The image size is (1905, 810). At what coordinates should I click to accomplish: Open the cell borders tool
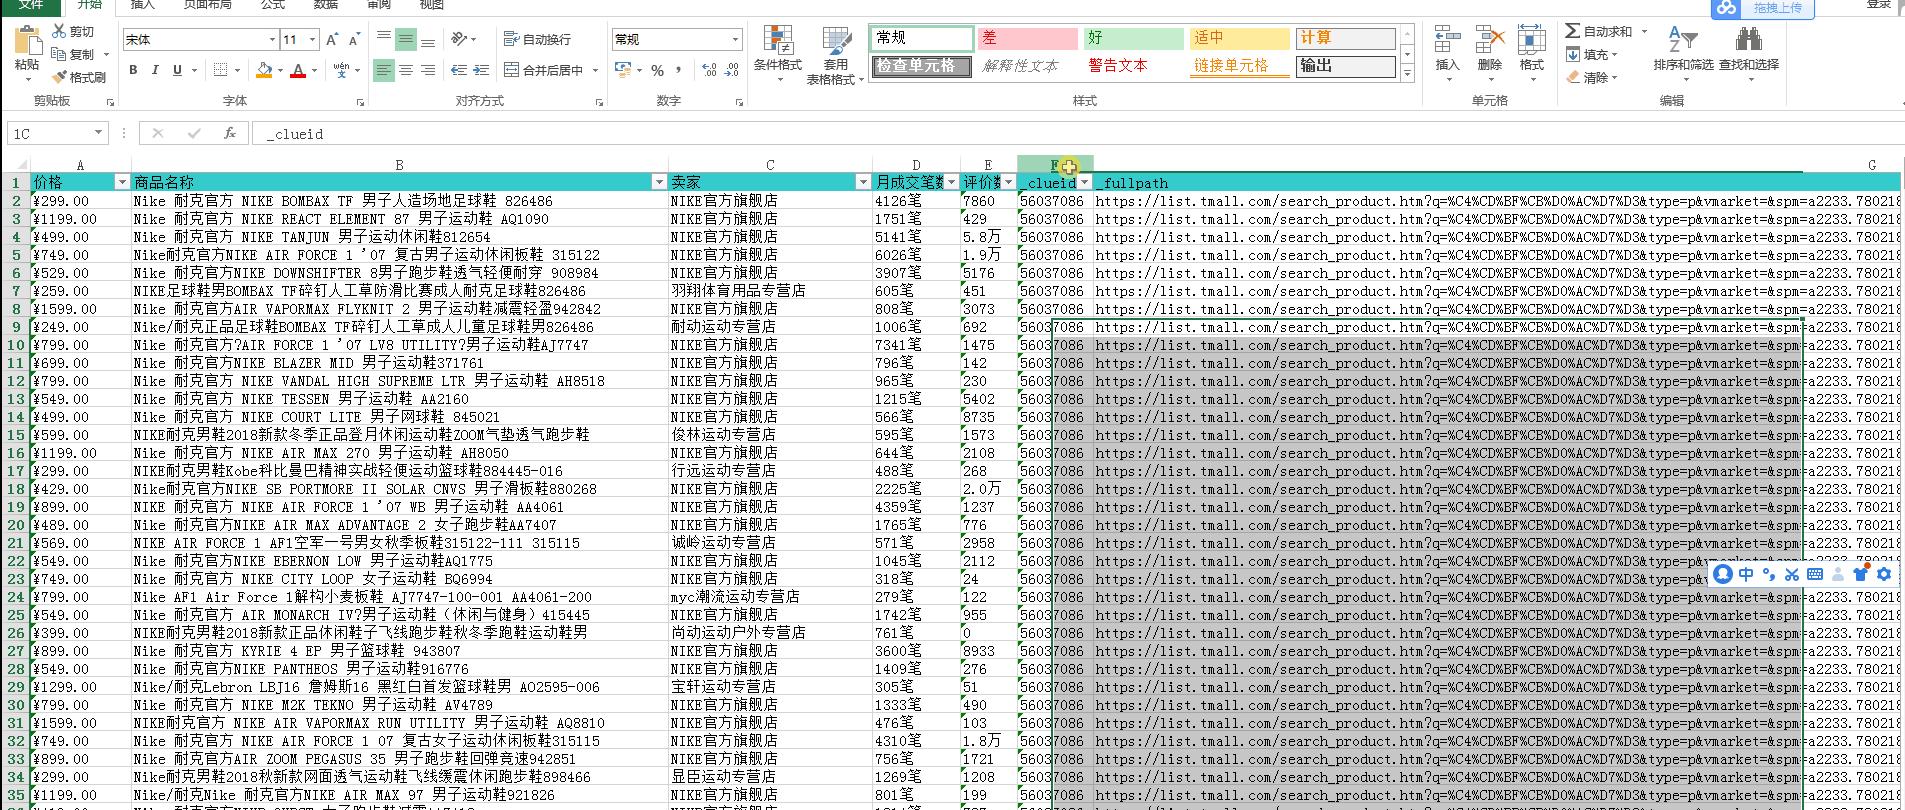point(221,70)
